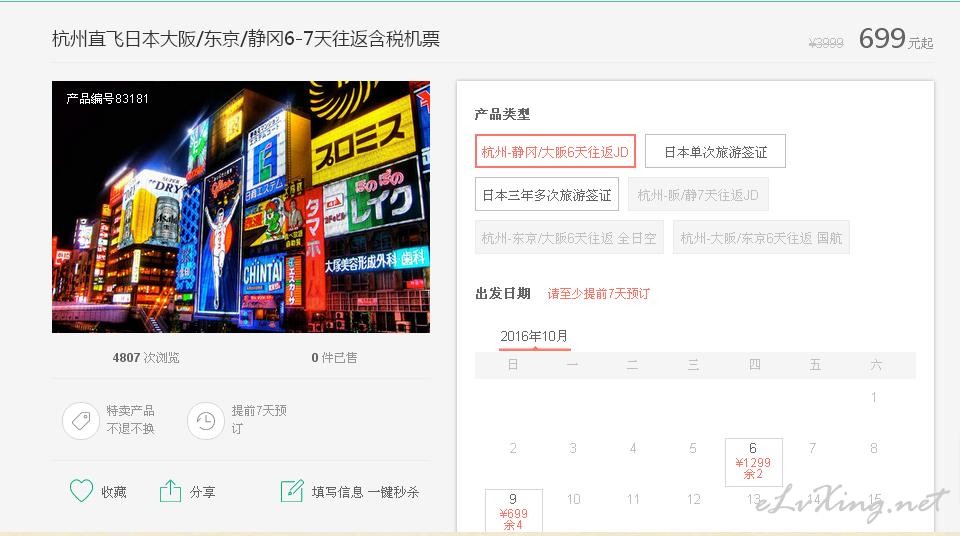
Task: Click the 日 Sunday column header
Action: tap(513, 365)
